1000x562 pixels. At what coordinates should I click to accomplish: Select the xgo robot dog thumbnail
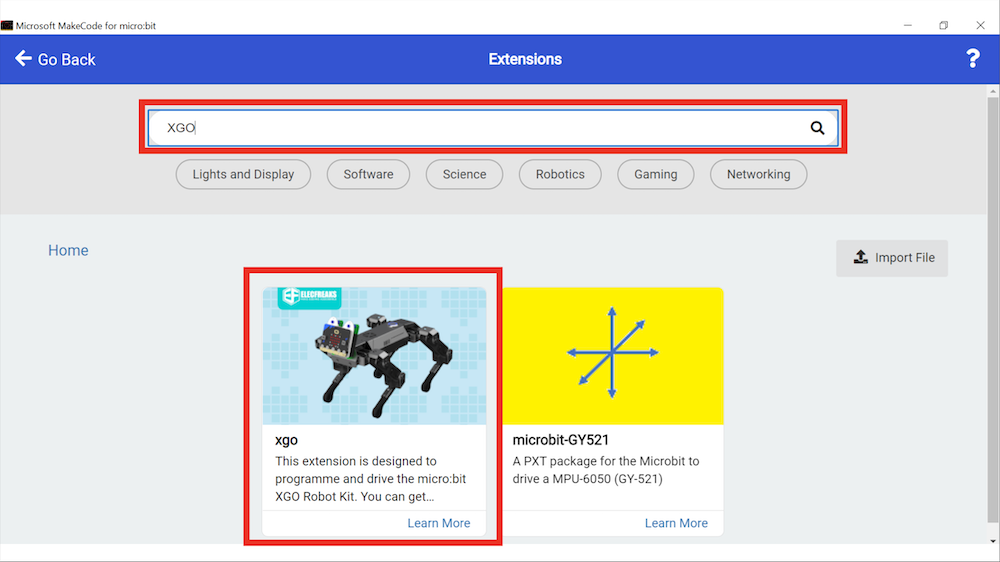click(374, 356)
